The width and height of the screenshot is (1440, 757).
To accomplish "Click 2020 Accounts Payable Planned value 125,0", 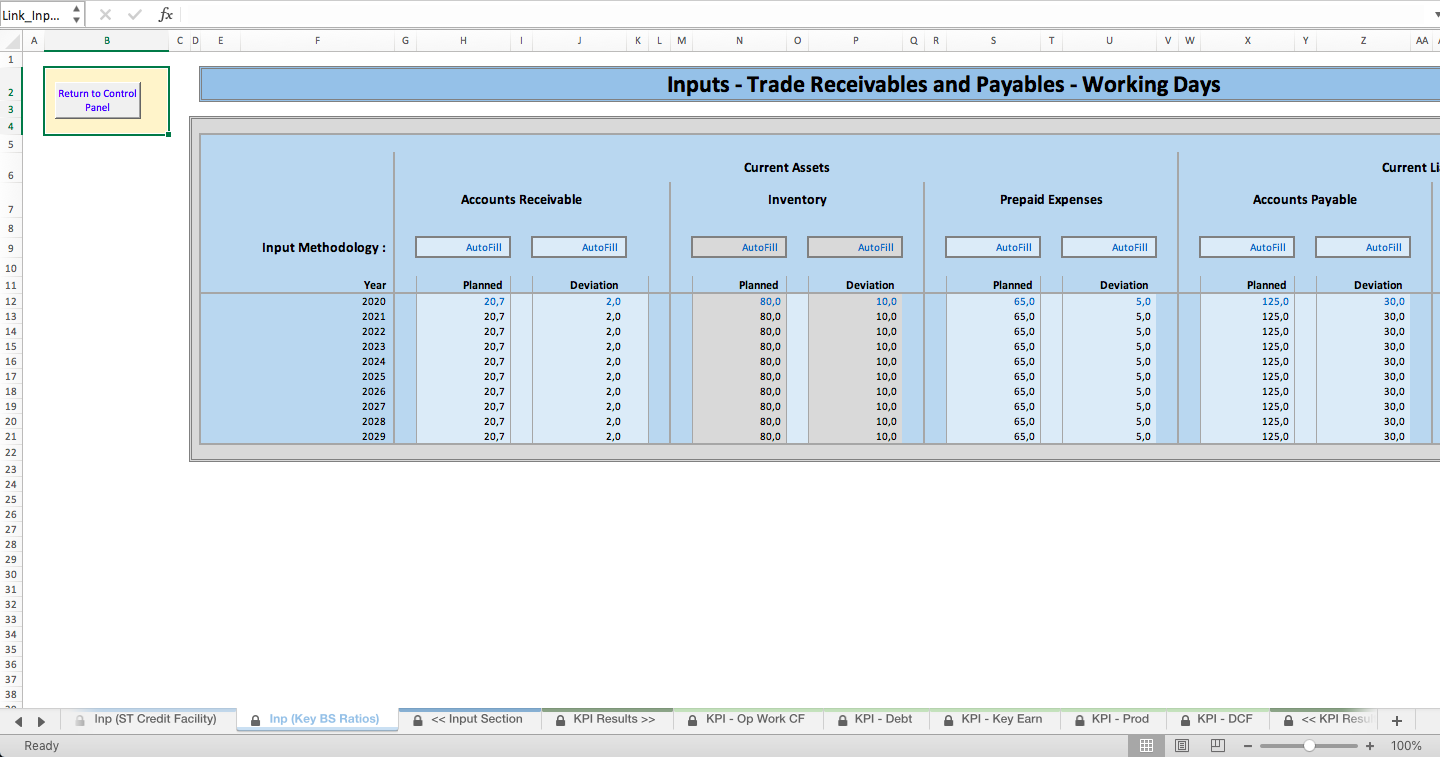I will (x=1248, y=301).
